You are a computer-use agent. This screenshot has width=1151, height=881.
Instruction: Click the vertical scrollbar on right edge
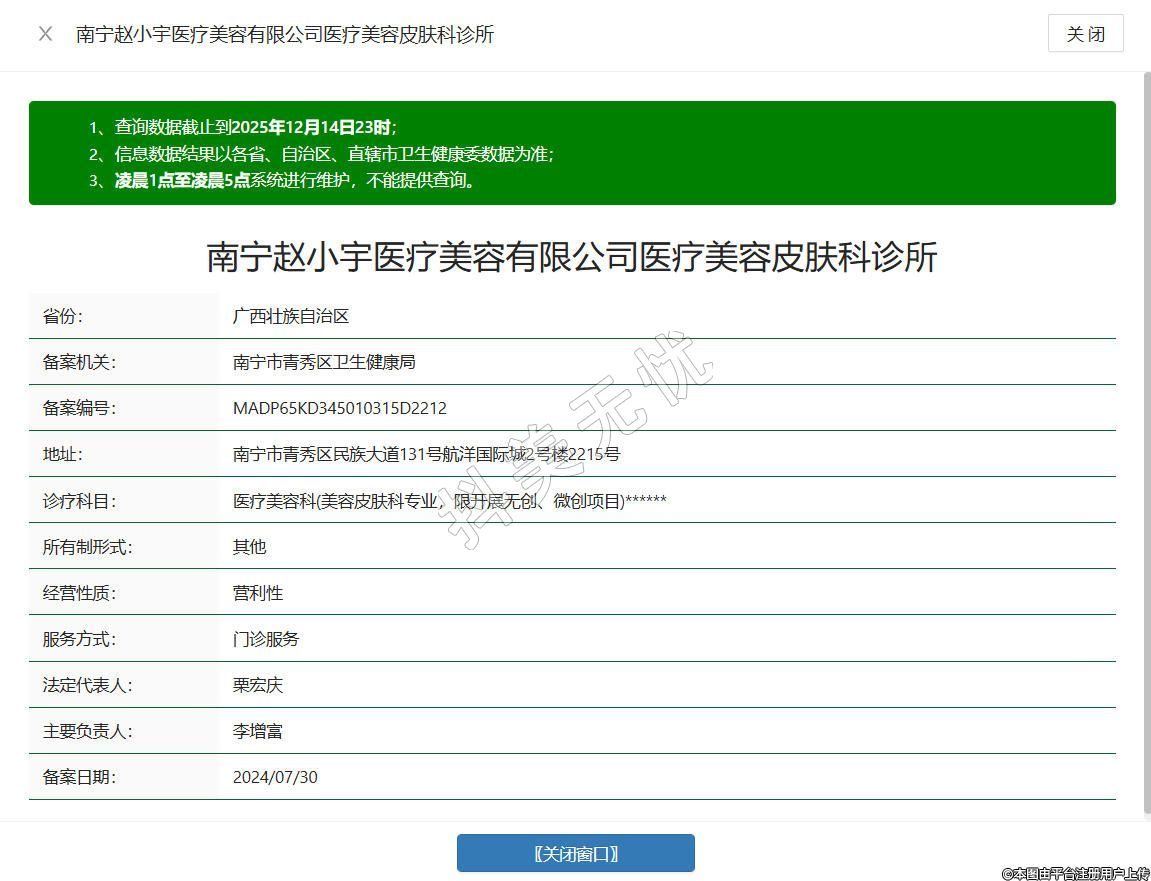point(1146,440)
